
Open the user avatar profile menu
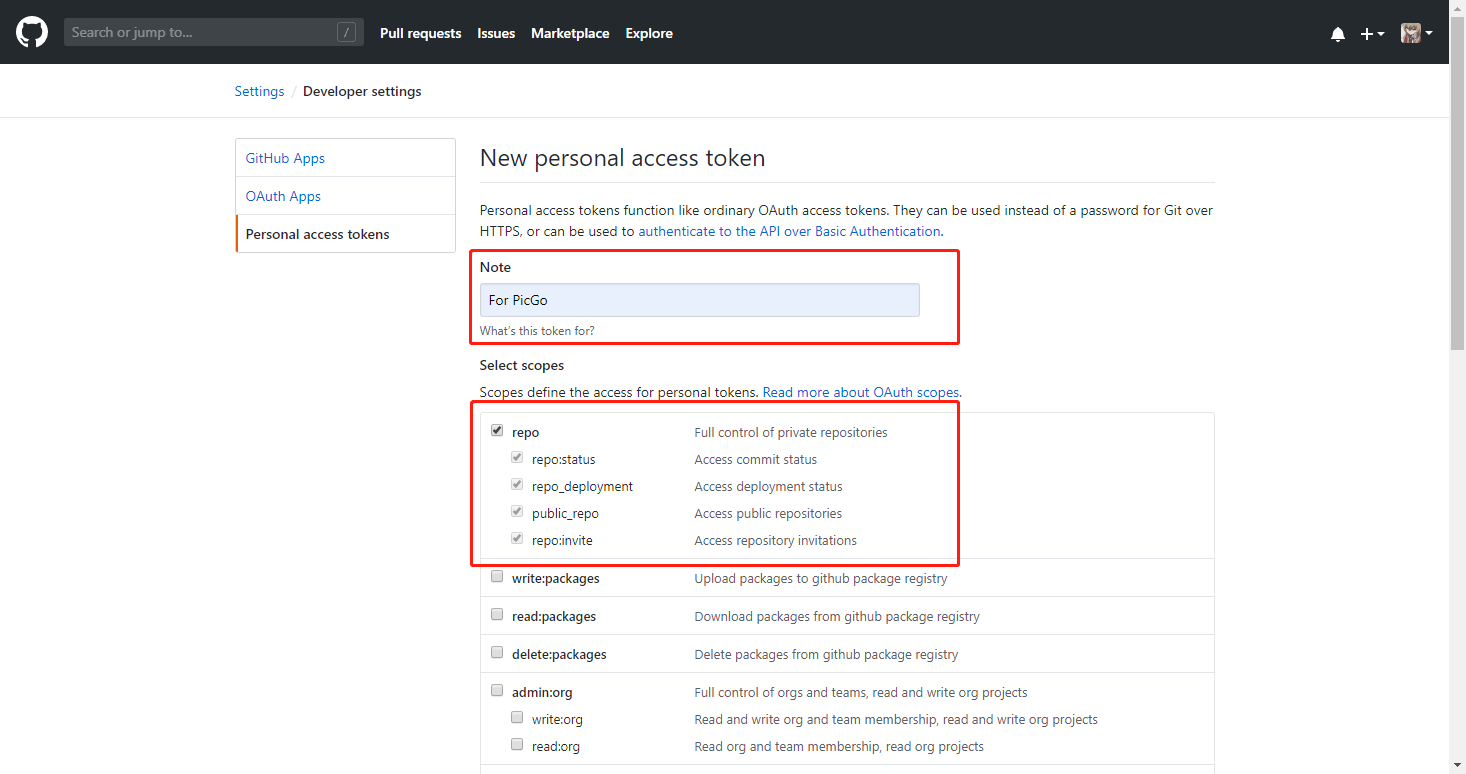[1416, 33]
